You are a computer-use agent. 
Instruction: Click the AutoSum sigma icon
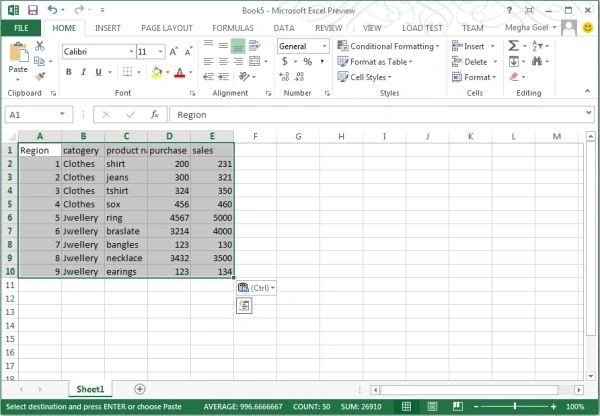(514, 46)
